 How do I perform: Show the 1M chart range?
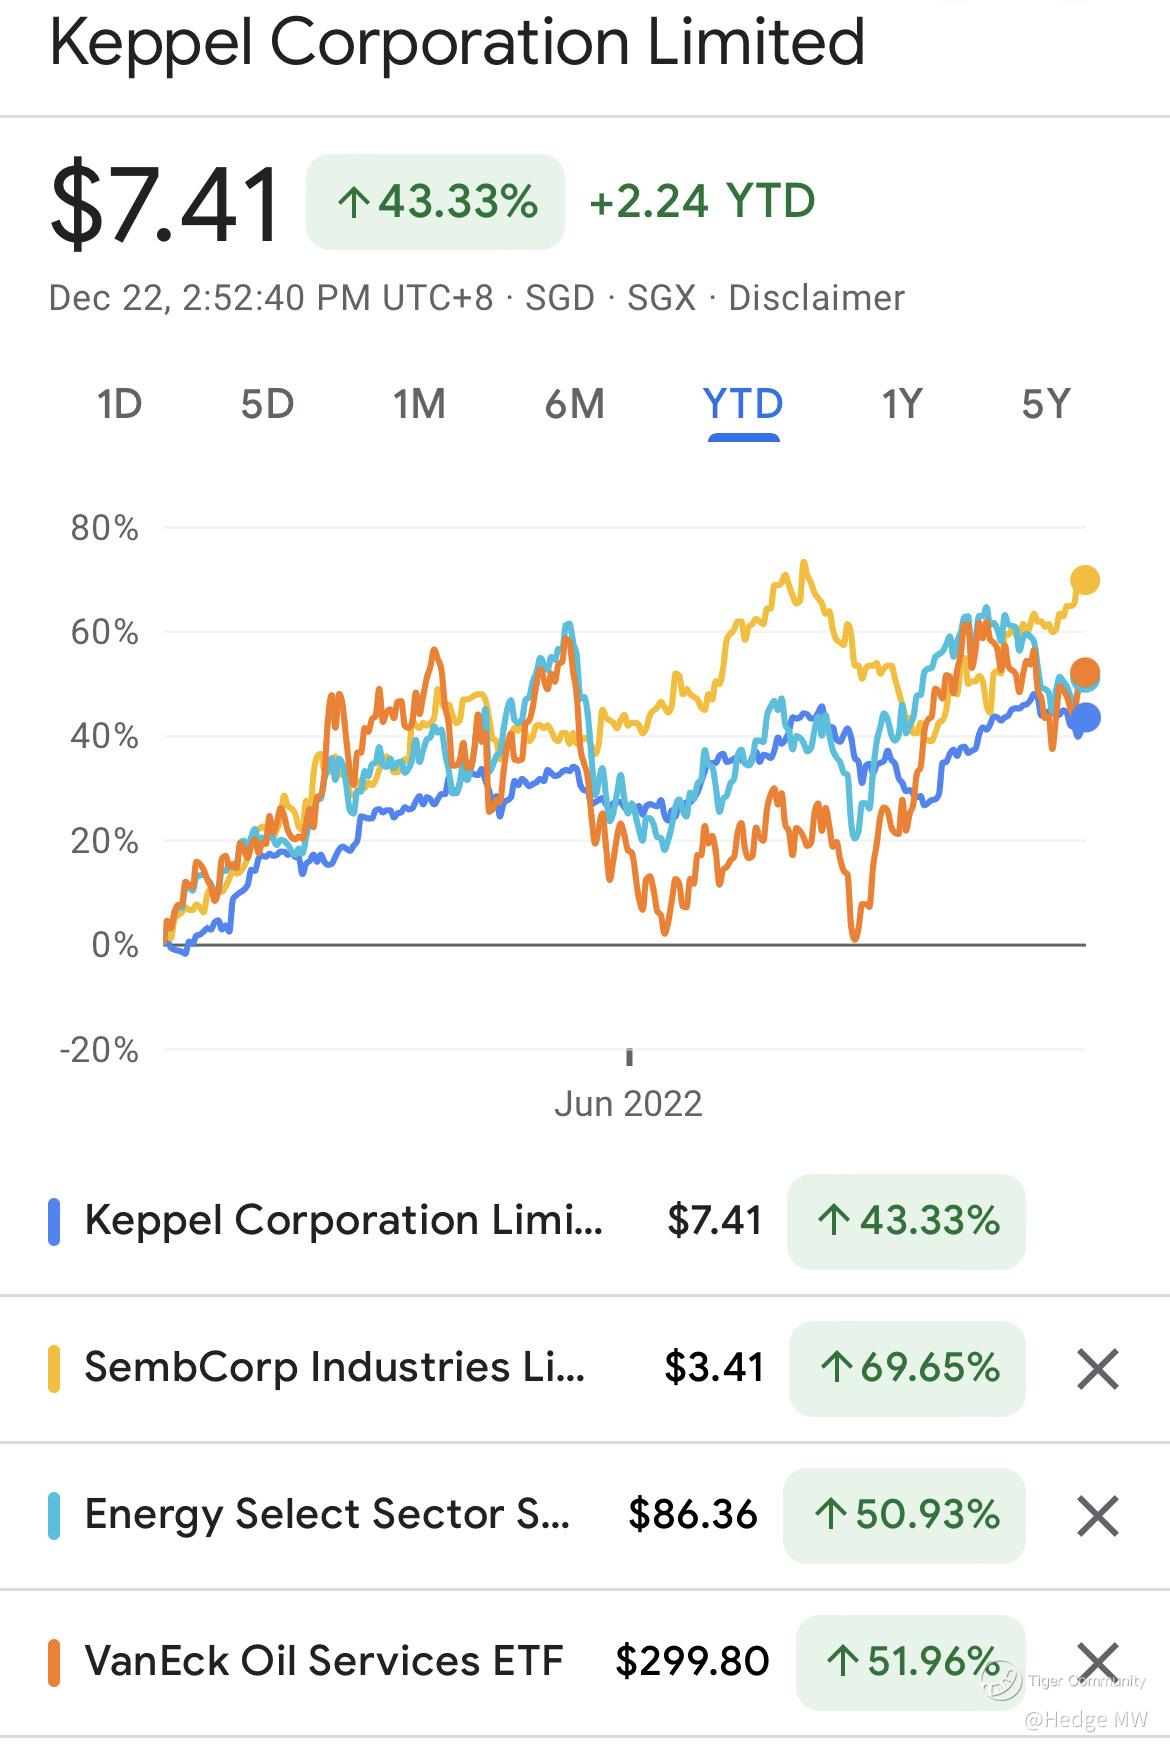click(419, 405)
